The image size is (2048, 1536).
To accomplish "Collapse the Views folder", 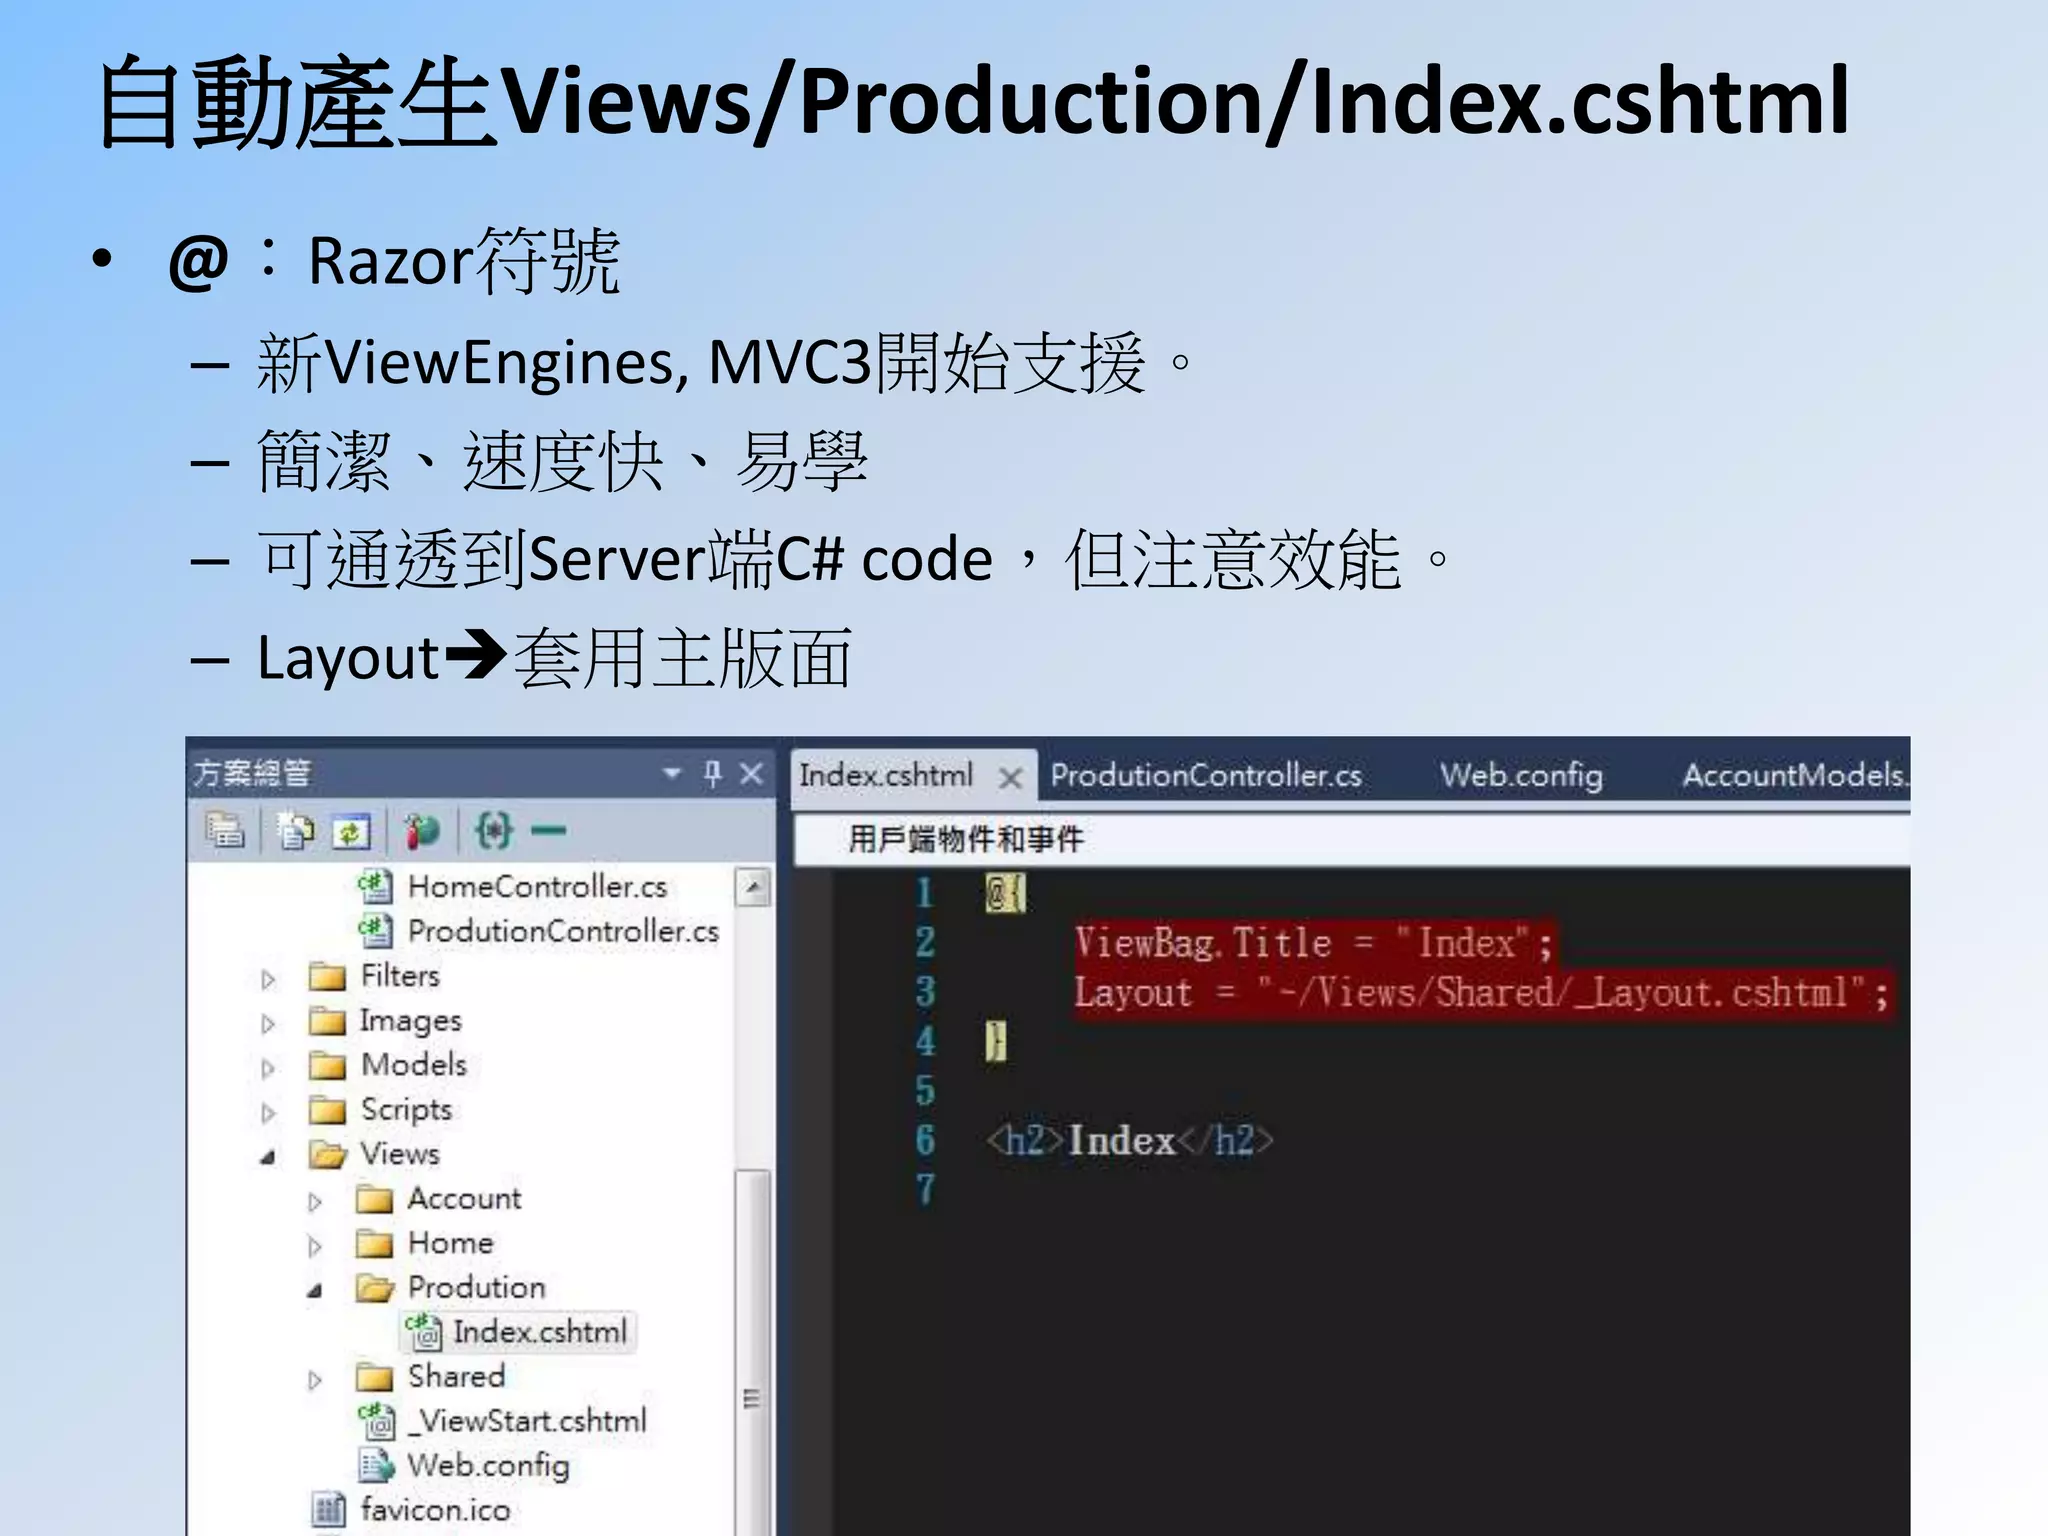I will click(267, 1157).
